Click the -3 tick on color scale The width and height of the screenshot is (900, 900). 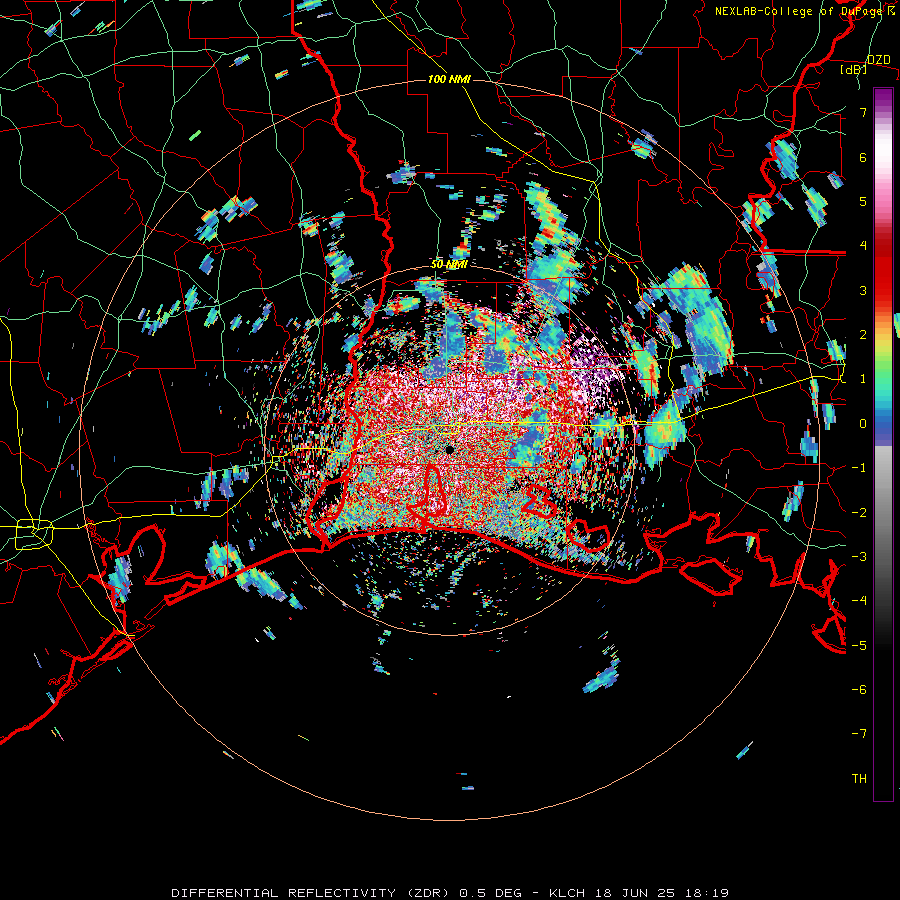click(x=859, y=557)
